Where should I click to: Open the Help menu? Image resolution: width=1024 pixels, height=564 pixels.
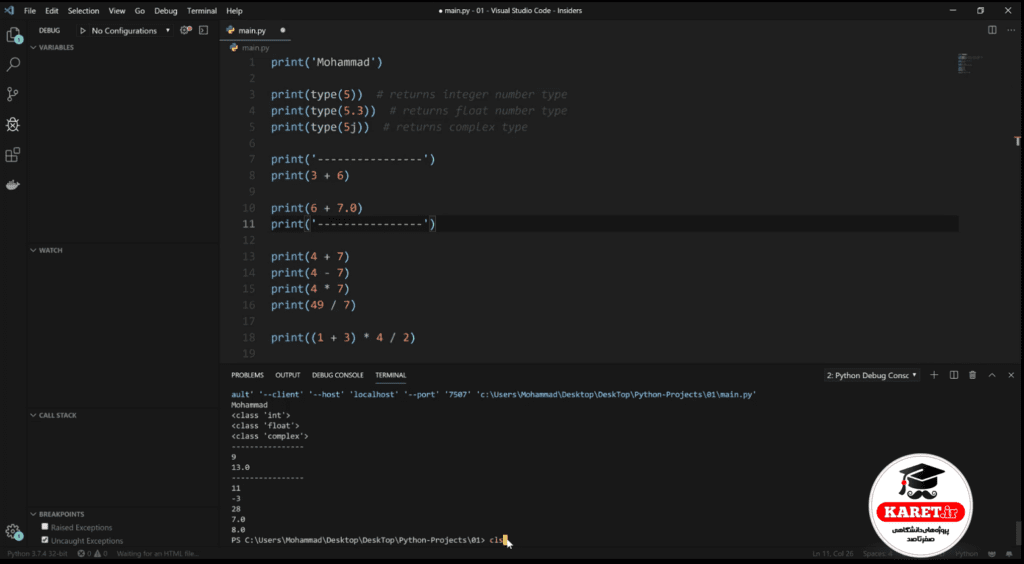234,10
